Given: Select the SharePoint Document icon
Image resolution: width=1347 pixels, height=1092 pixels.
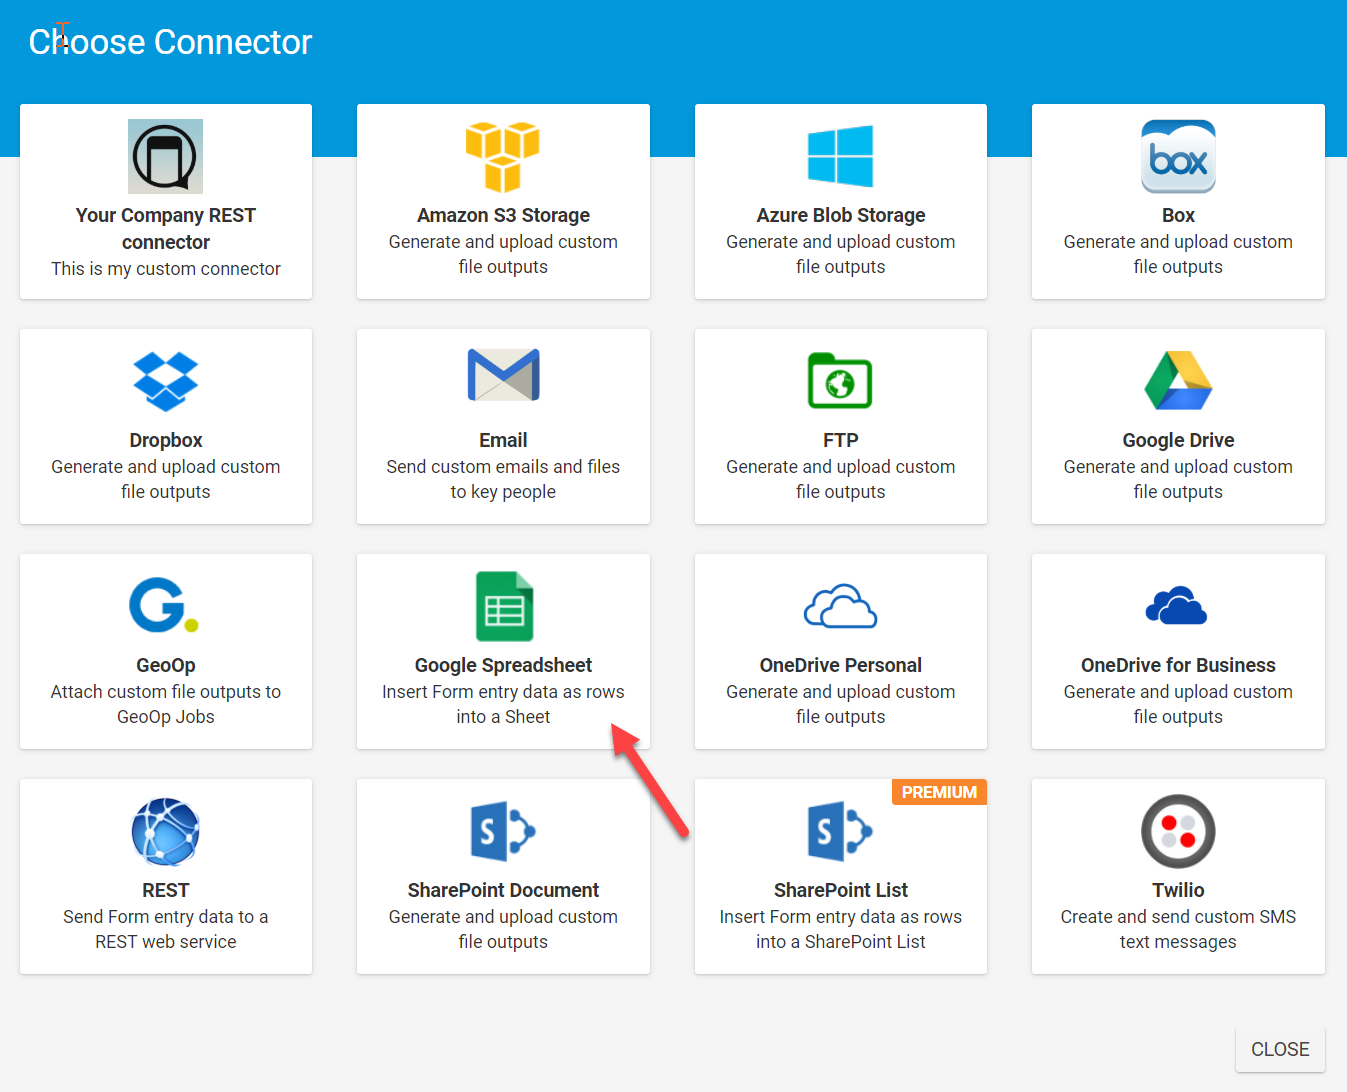Looking at the screenshot, I should point(503,831).
